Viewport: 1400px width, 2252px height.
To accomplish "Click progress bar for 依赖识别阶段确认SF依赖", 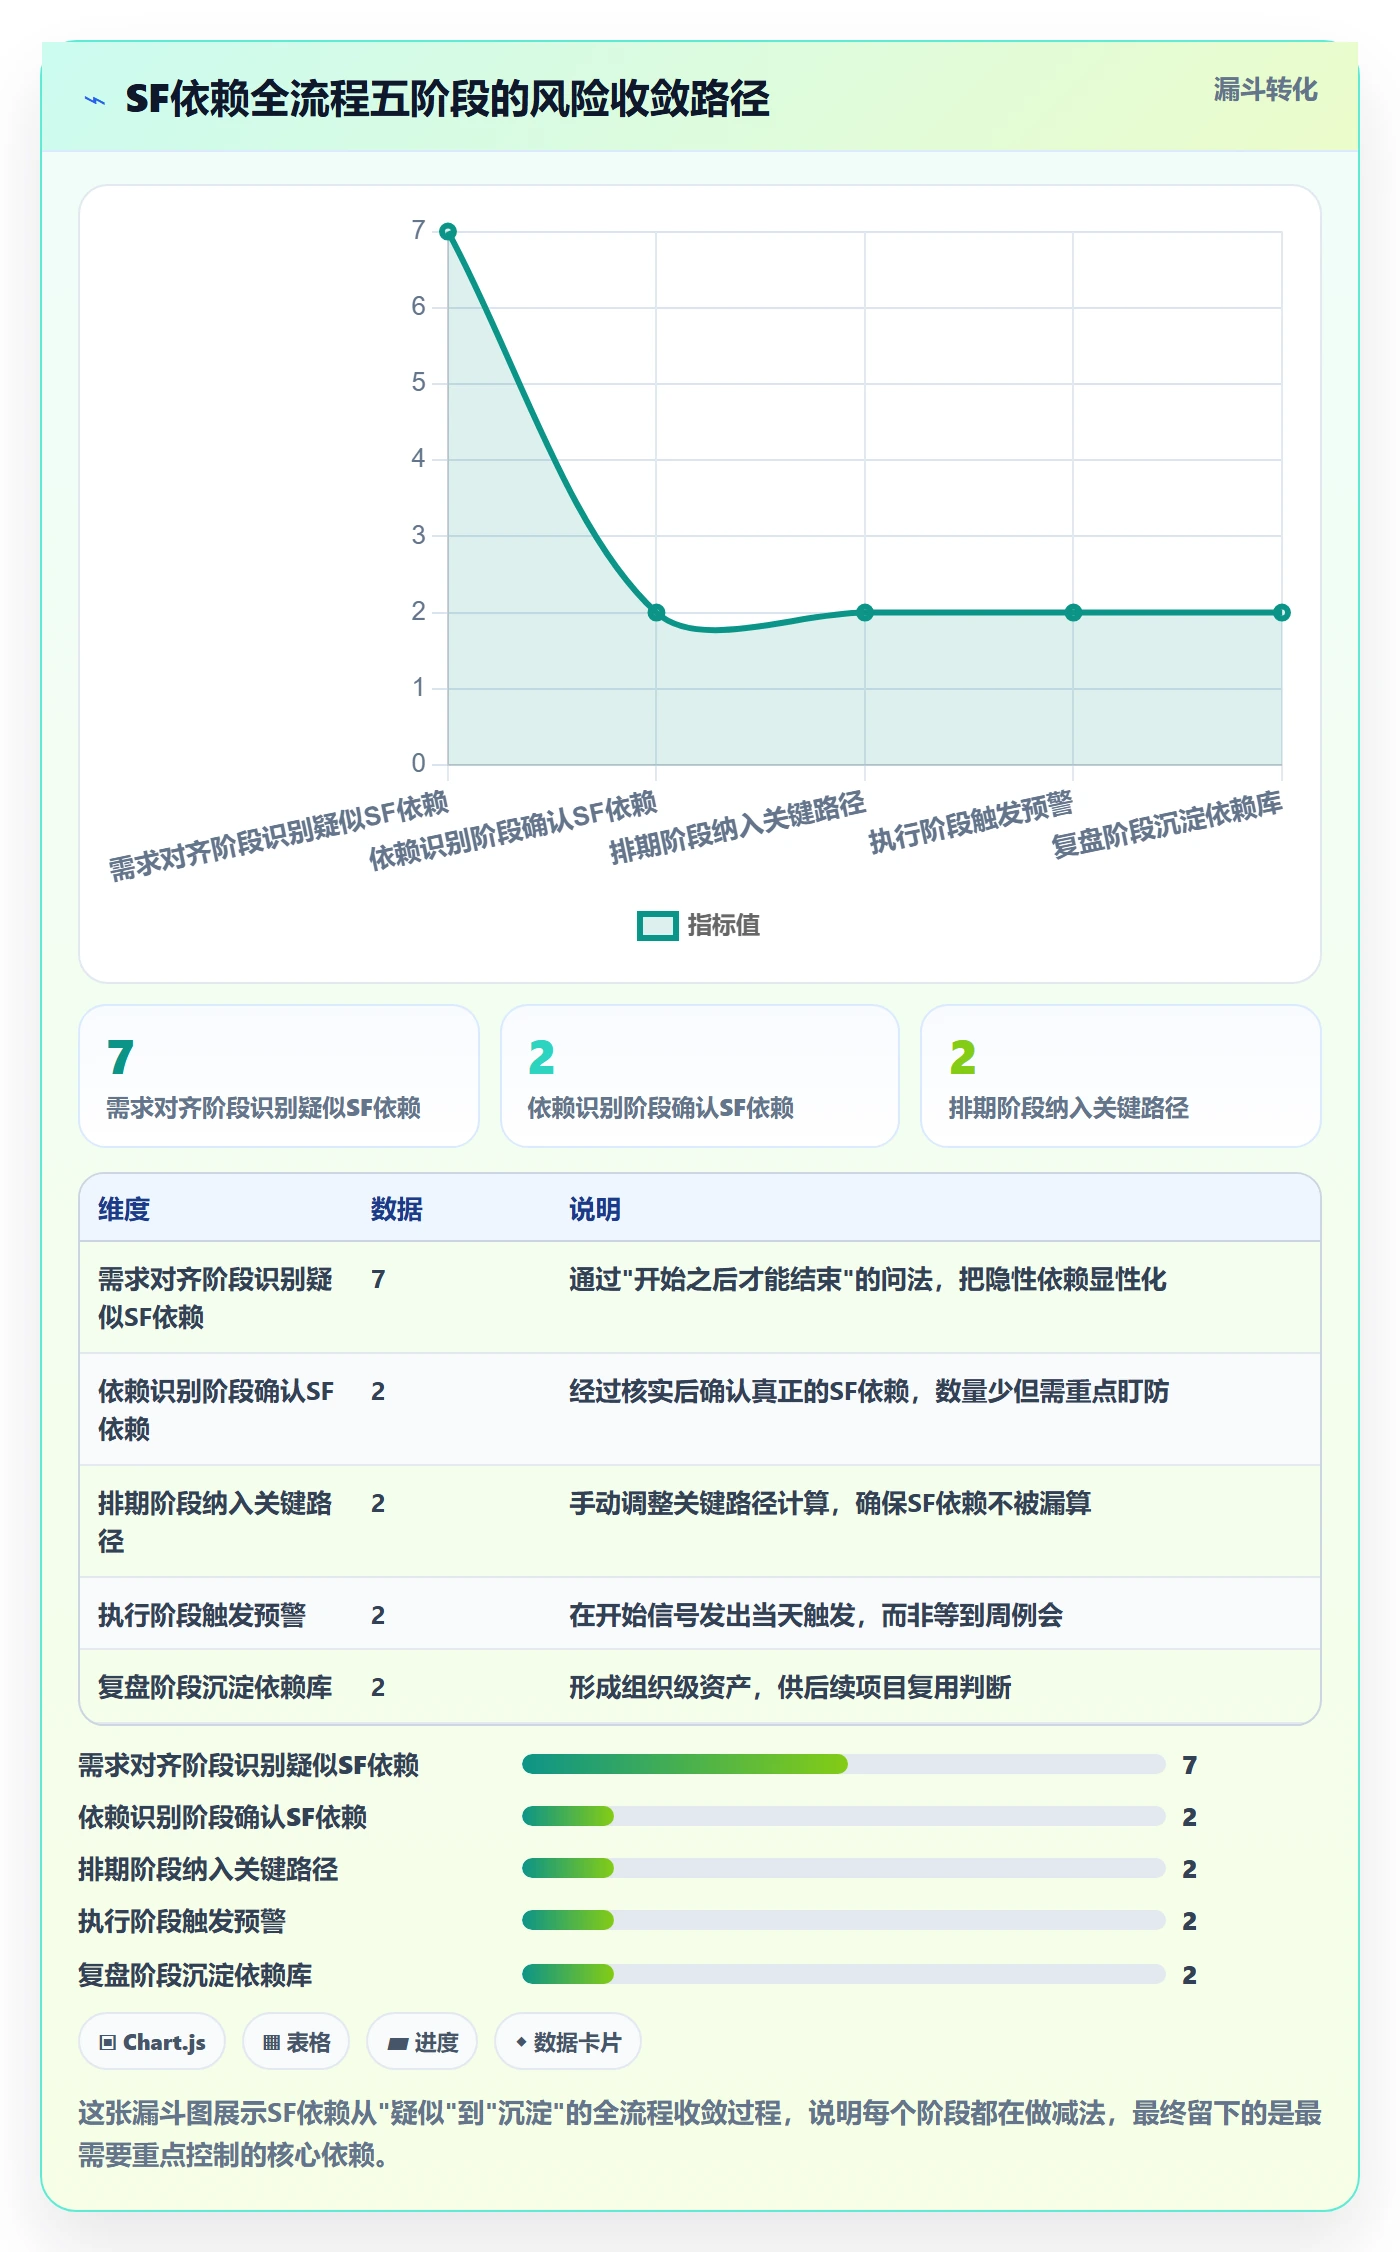I will 843,1816.
